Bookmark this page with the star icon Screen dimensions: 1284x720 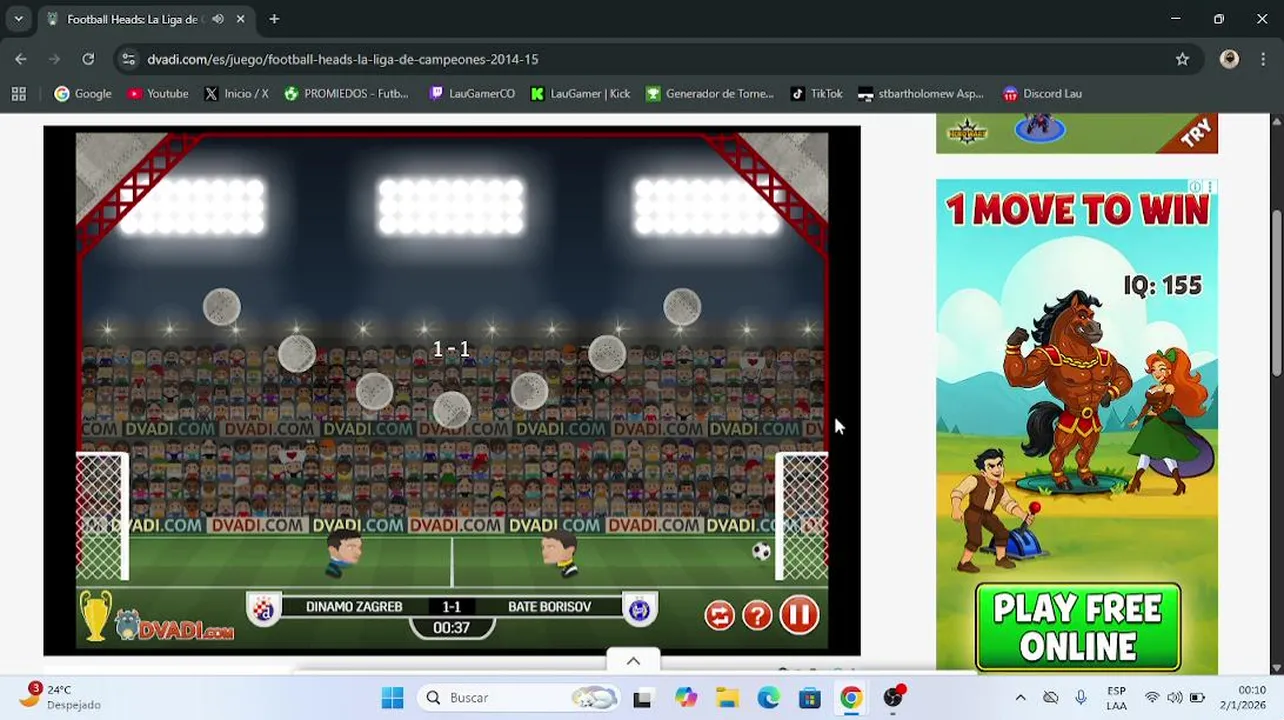[x=1182, y=59]
